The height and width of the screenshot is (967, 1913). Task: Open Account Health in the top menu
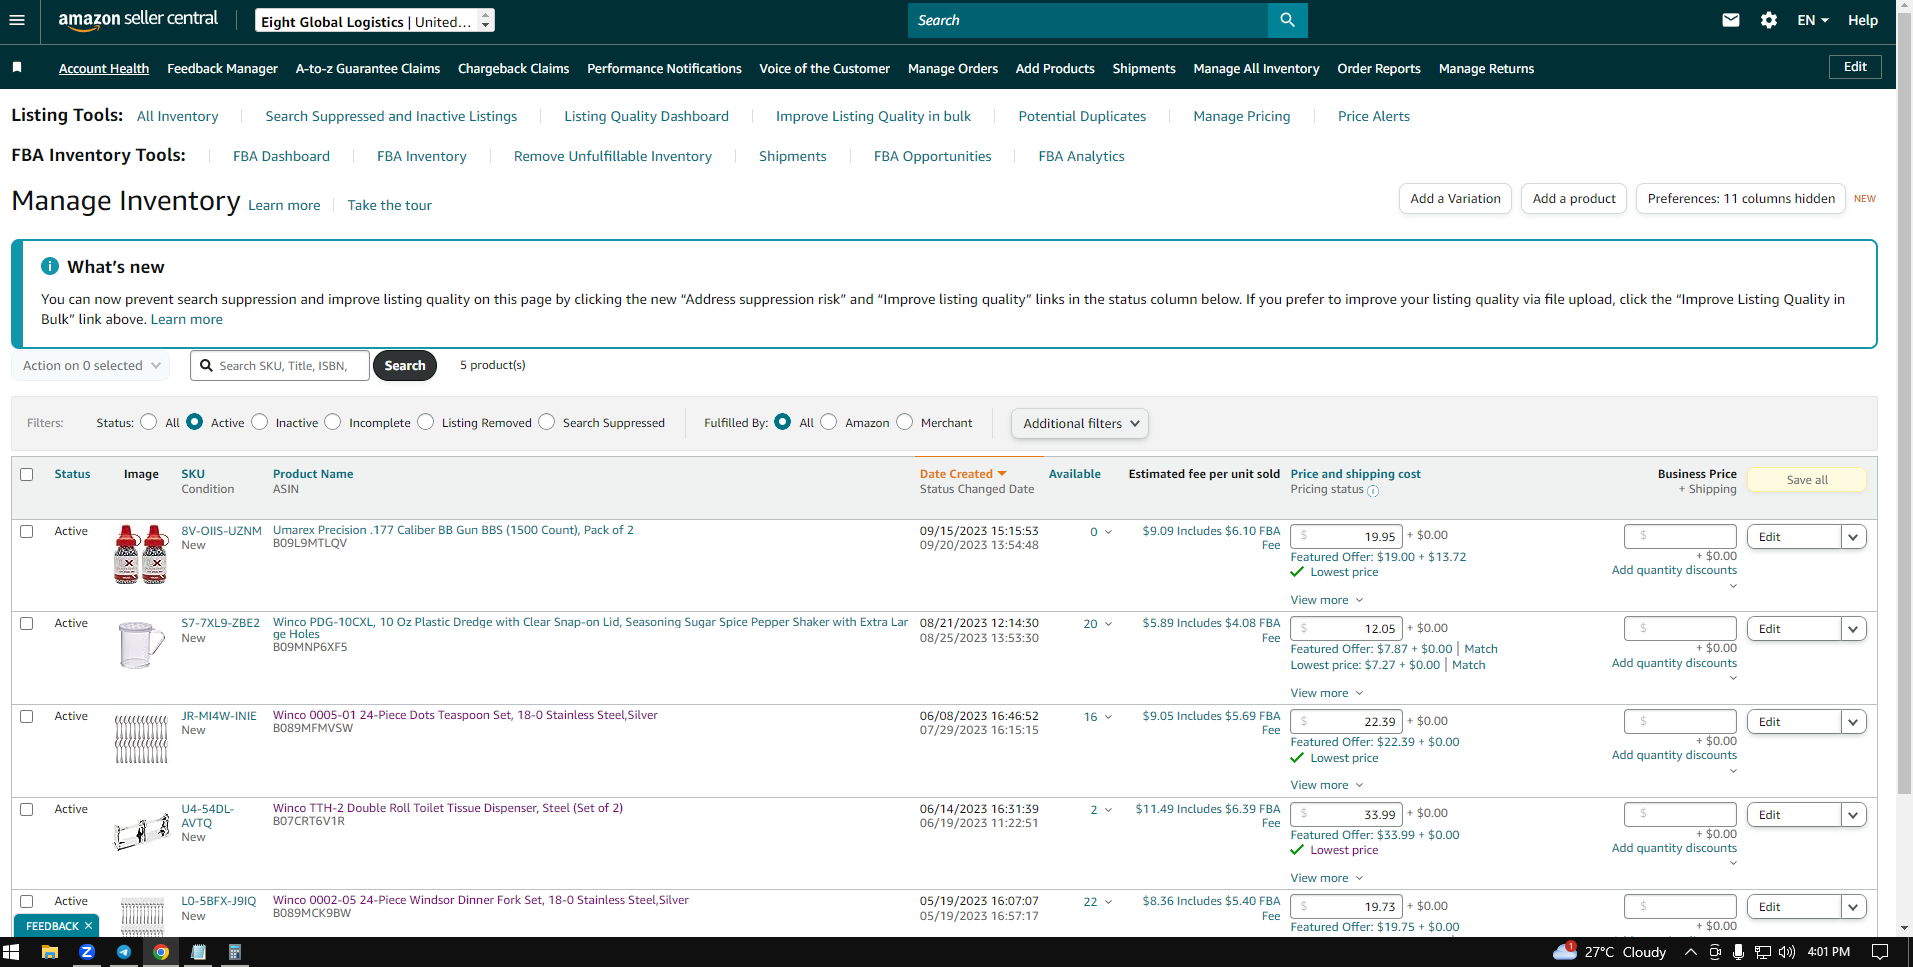[104, 68]
